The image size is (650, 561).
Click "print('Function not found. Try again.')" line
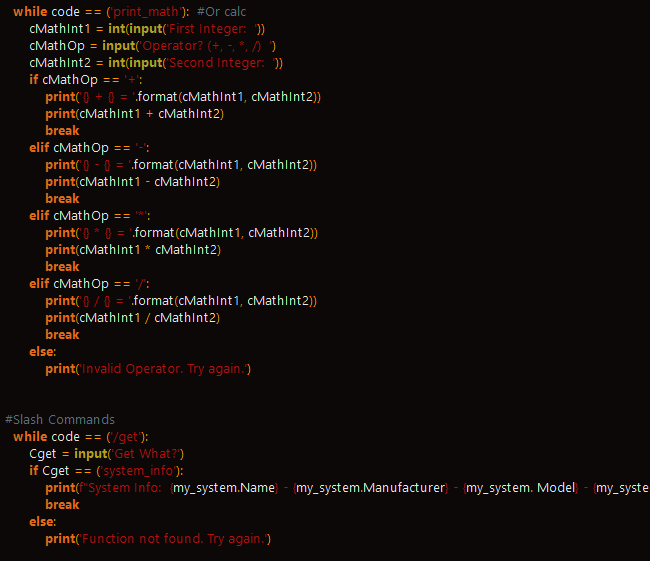158,539
